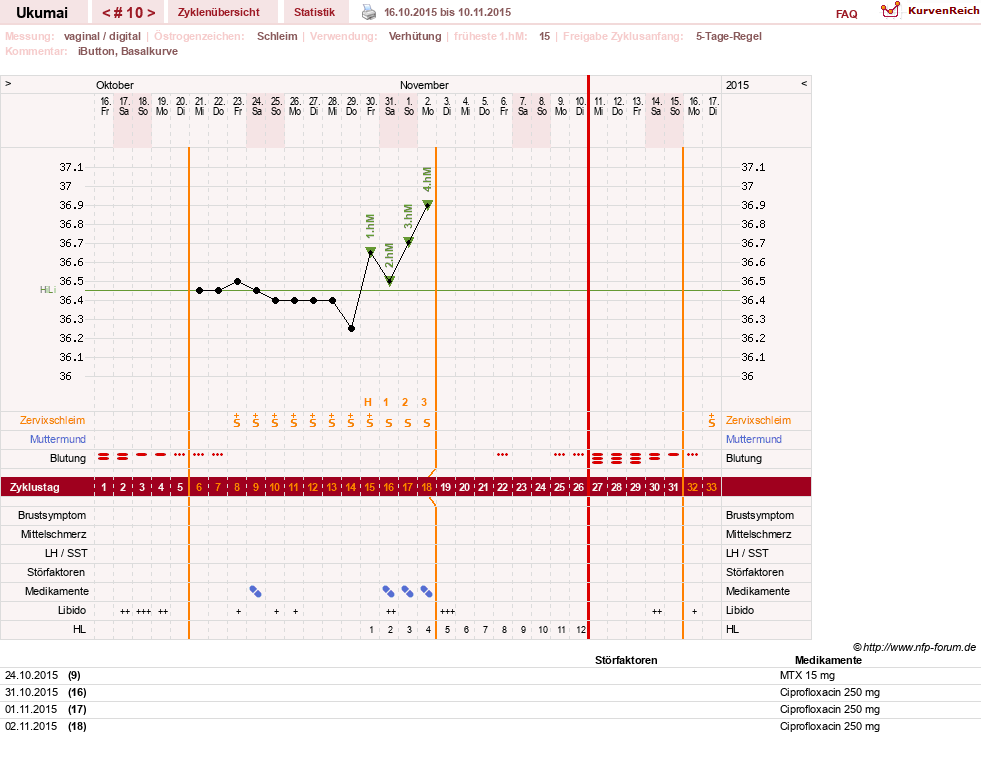Click the 24.10.2015 medication row

point(490,676)
